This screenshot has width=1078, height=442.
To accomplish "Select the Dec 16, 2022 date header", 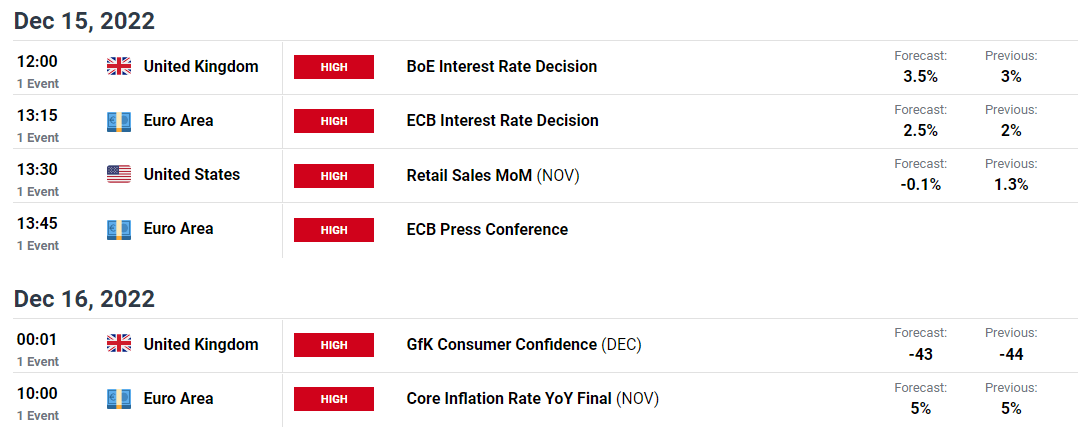I will (84, 299).
